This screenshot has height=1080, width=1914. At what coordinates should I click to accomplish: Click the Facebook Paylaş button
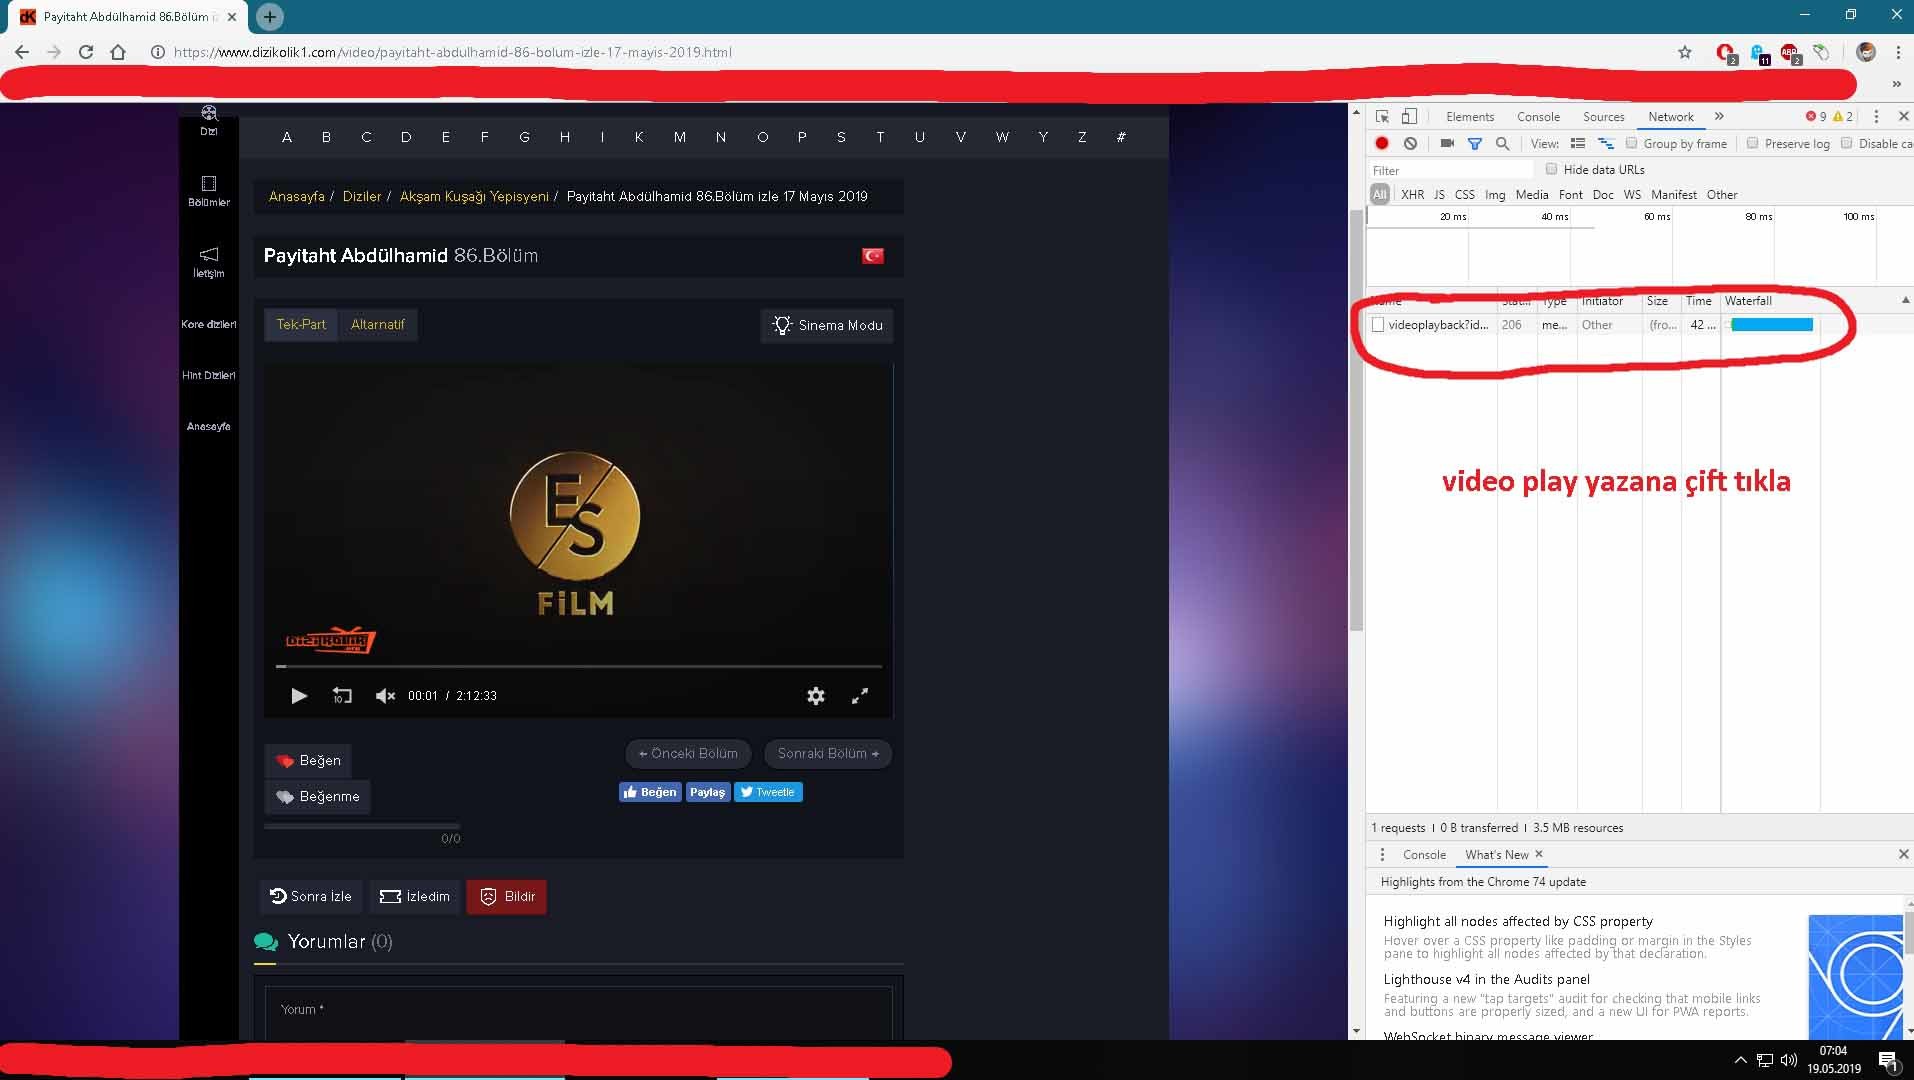coord(707,792)
